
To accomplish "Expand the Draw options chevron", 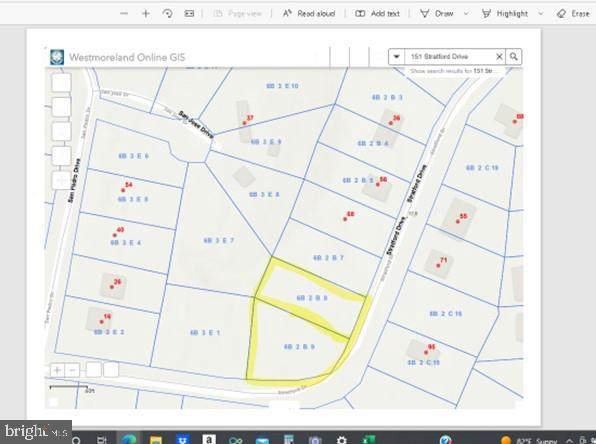I will click(x=466, y=14).
